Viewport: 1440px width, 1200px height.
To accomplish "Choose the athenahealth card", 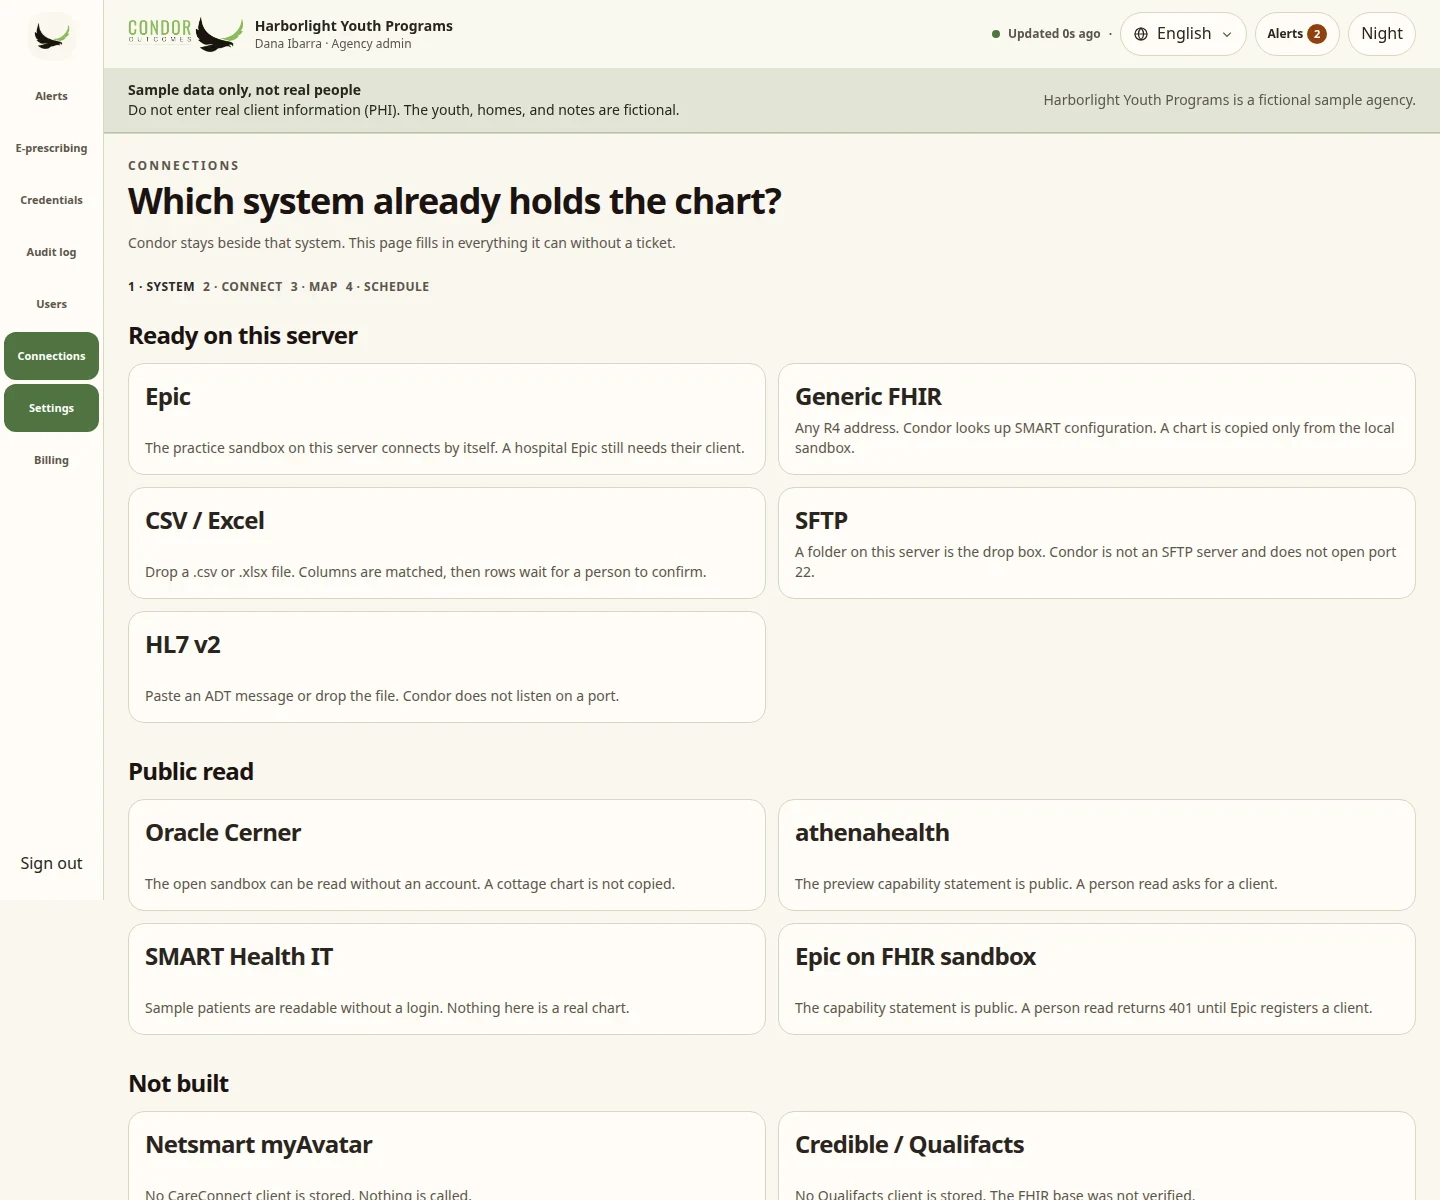I will [1097, 855].
